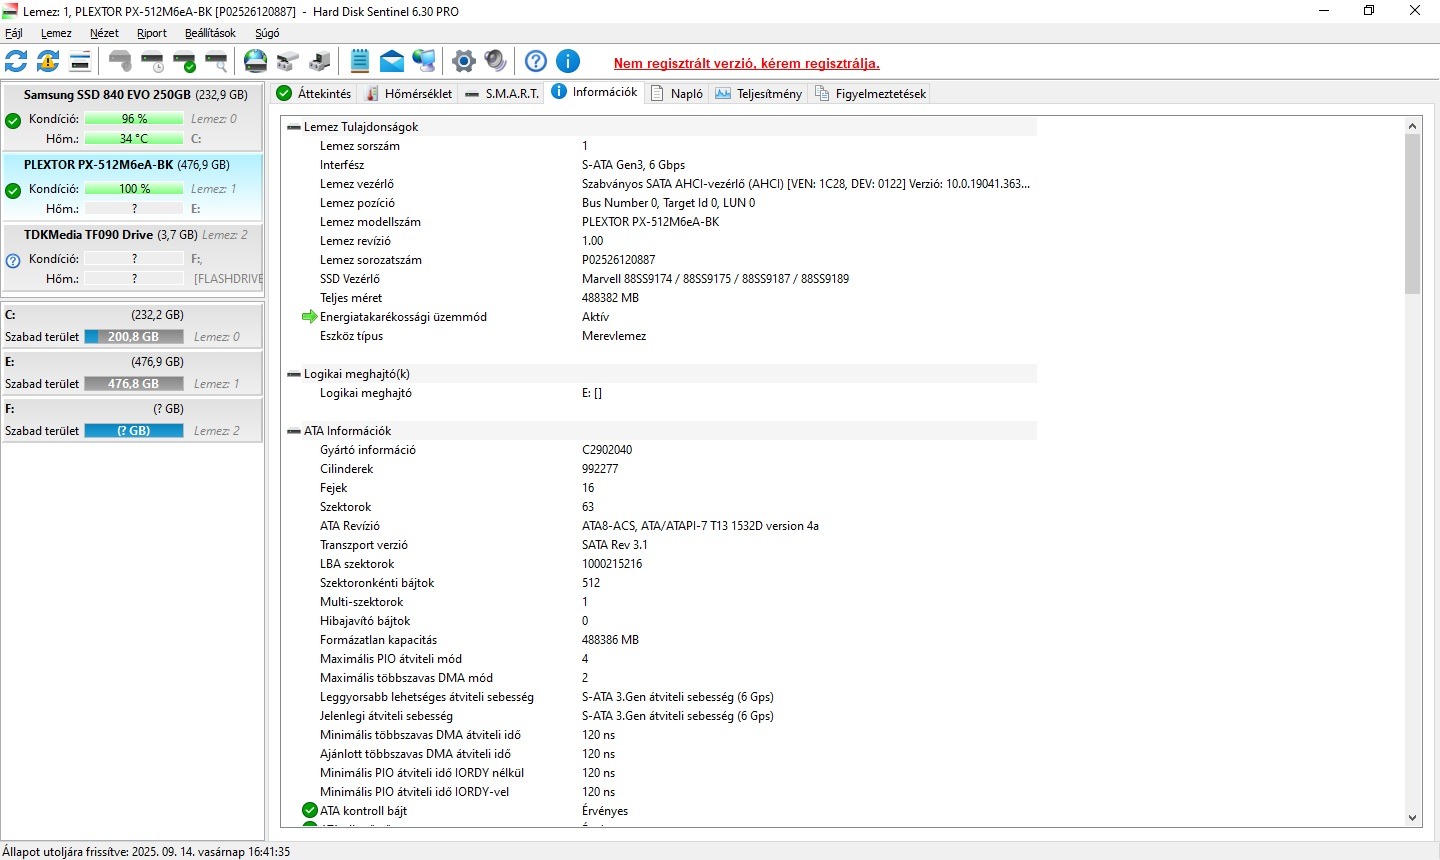The image size is (1440, 860).
Task: Click the Interfész row value S-ATA Gen3
Action: tap(634, 165)
